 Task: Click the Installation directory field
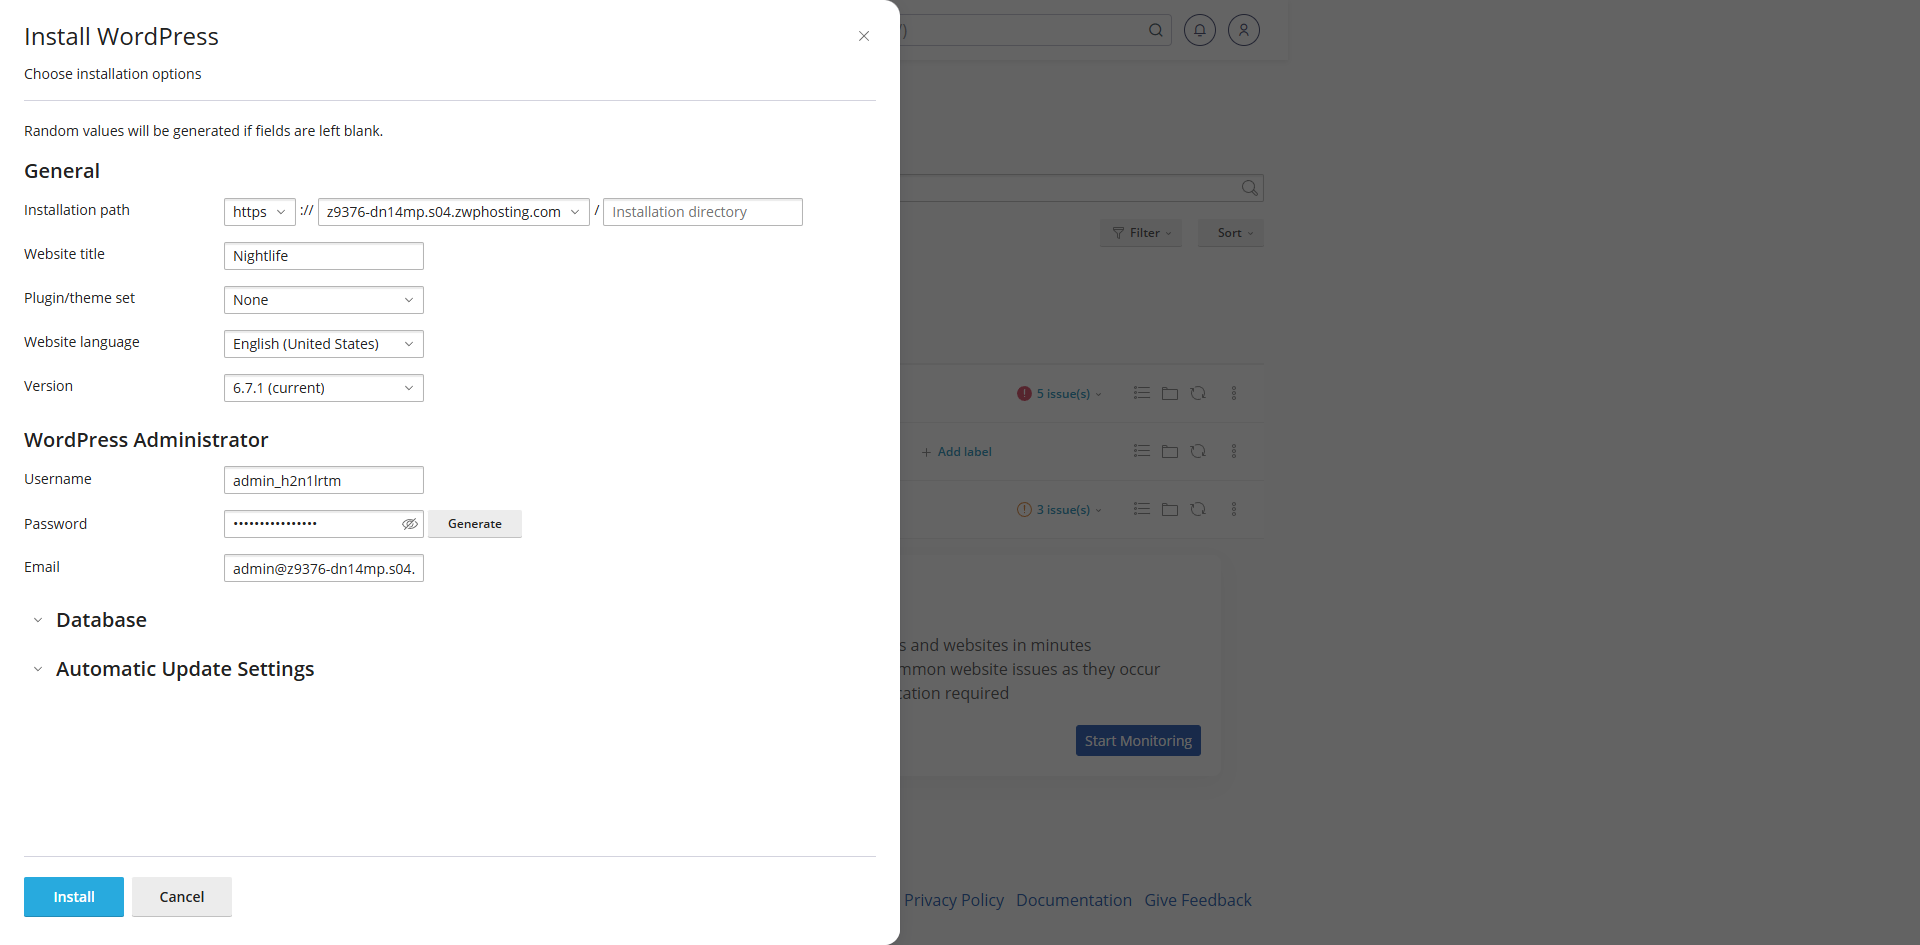pyautogui.click(x=703, y=212)
